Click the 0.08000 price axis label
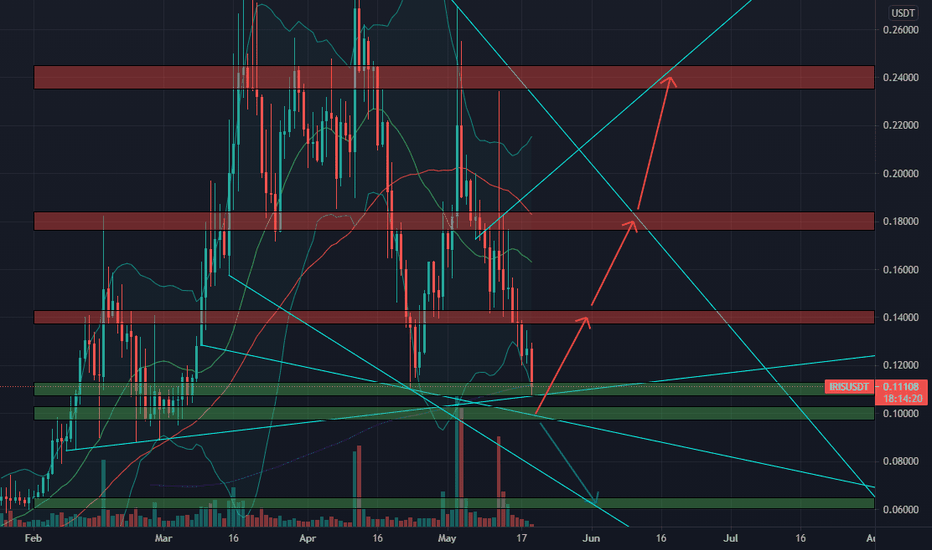The width and height of the screenshot is (932, 550). pos(900,461)
